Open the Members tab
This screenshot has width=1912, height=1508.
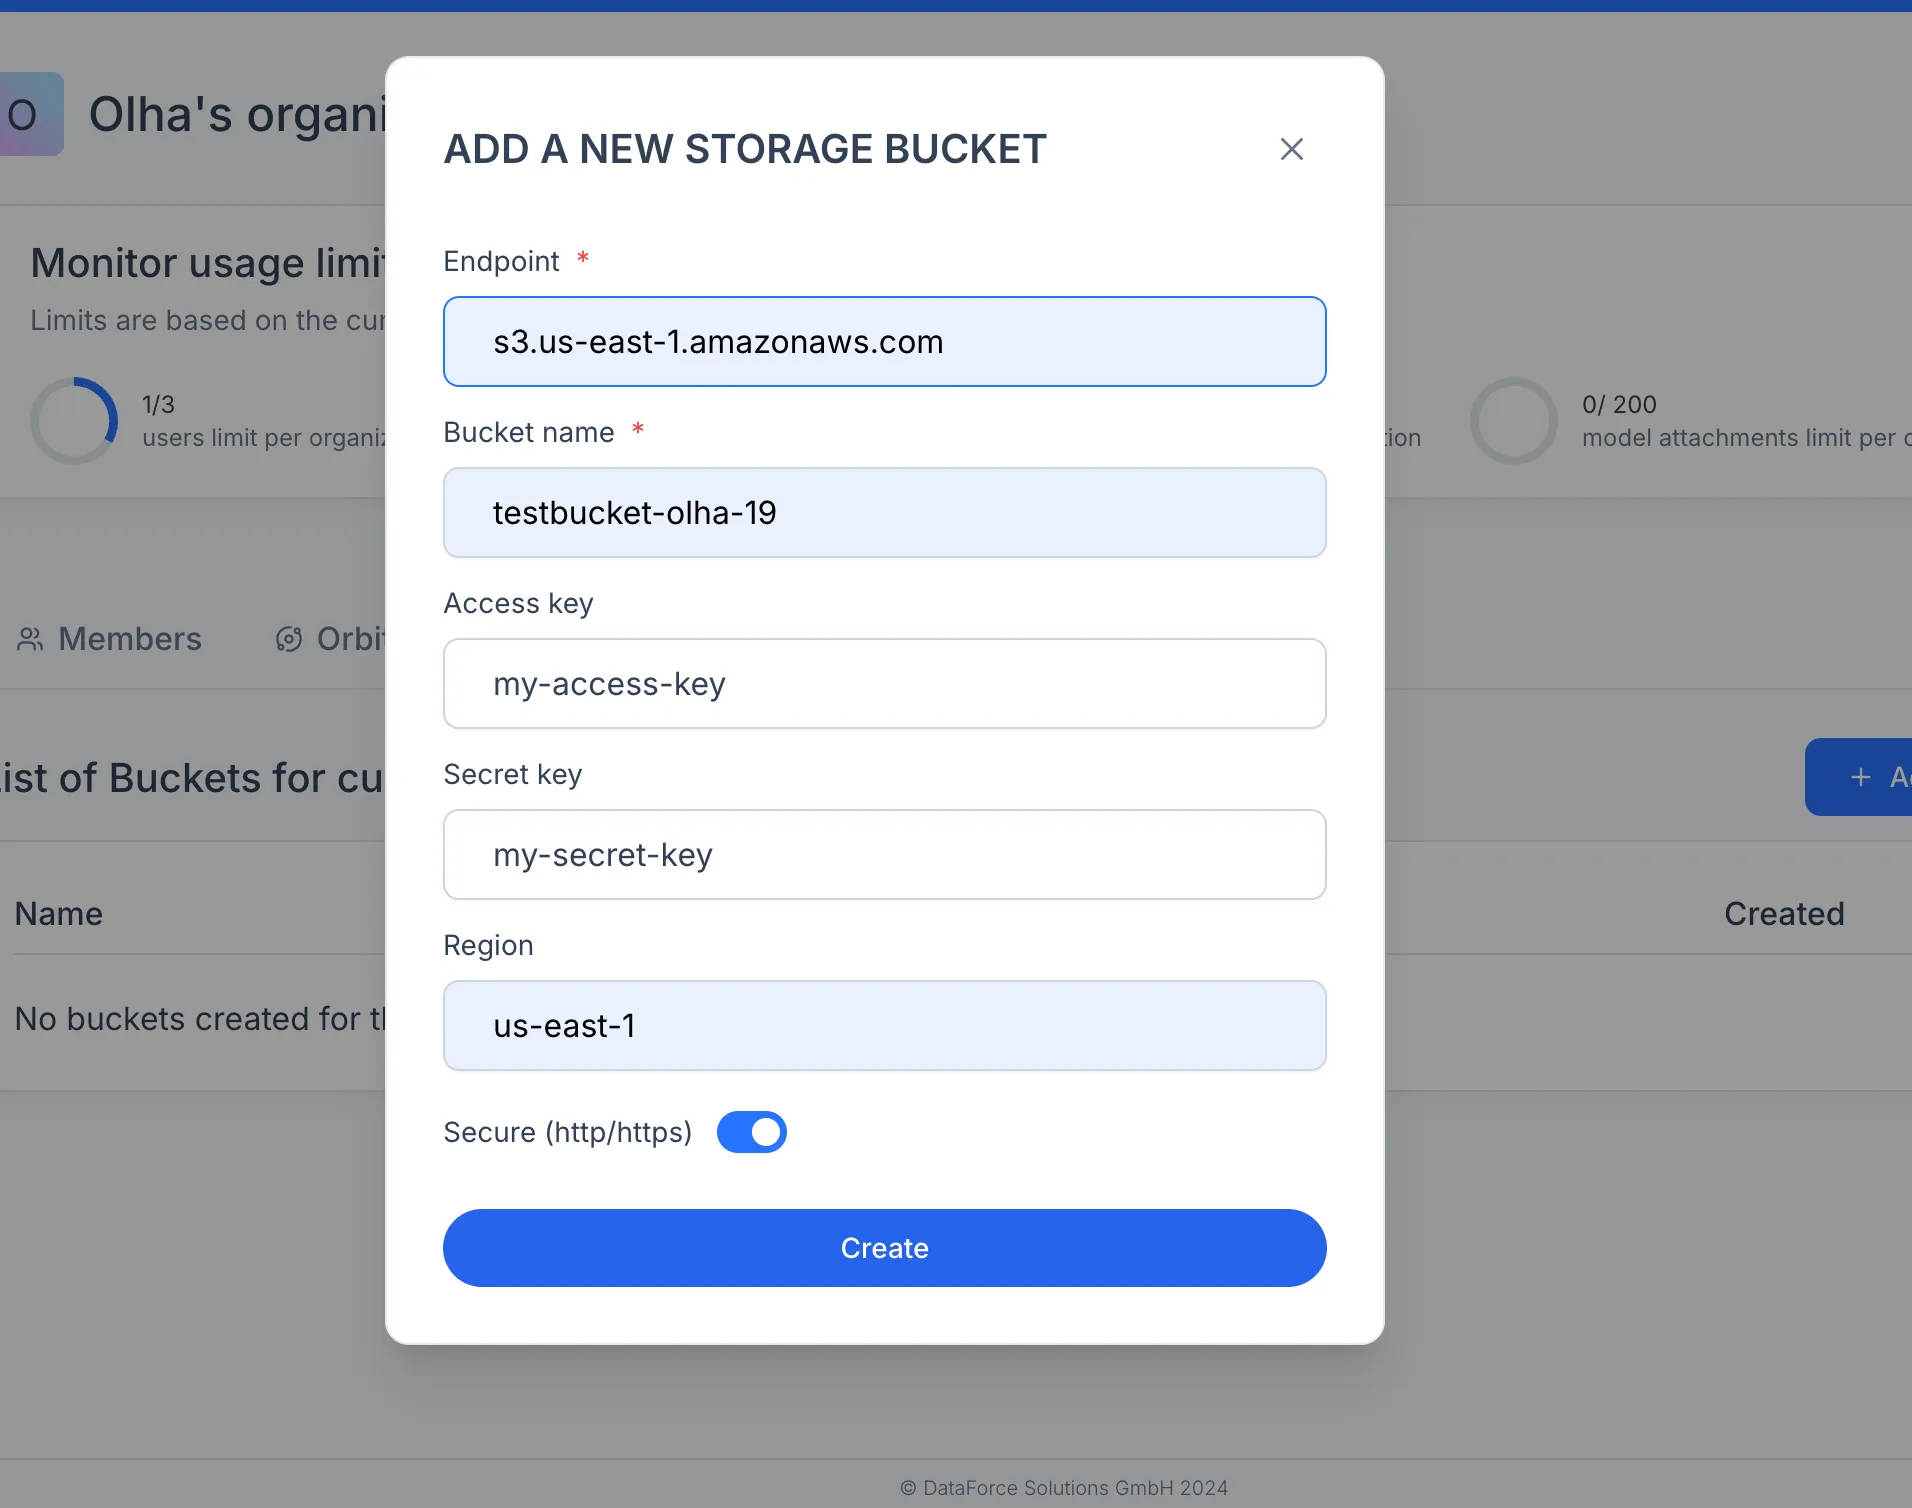click(109, 639)
